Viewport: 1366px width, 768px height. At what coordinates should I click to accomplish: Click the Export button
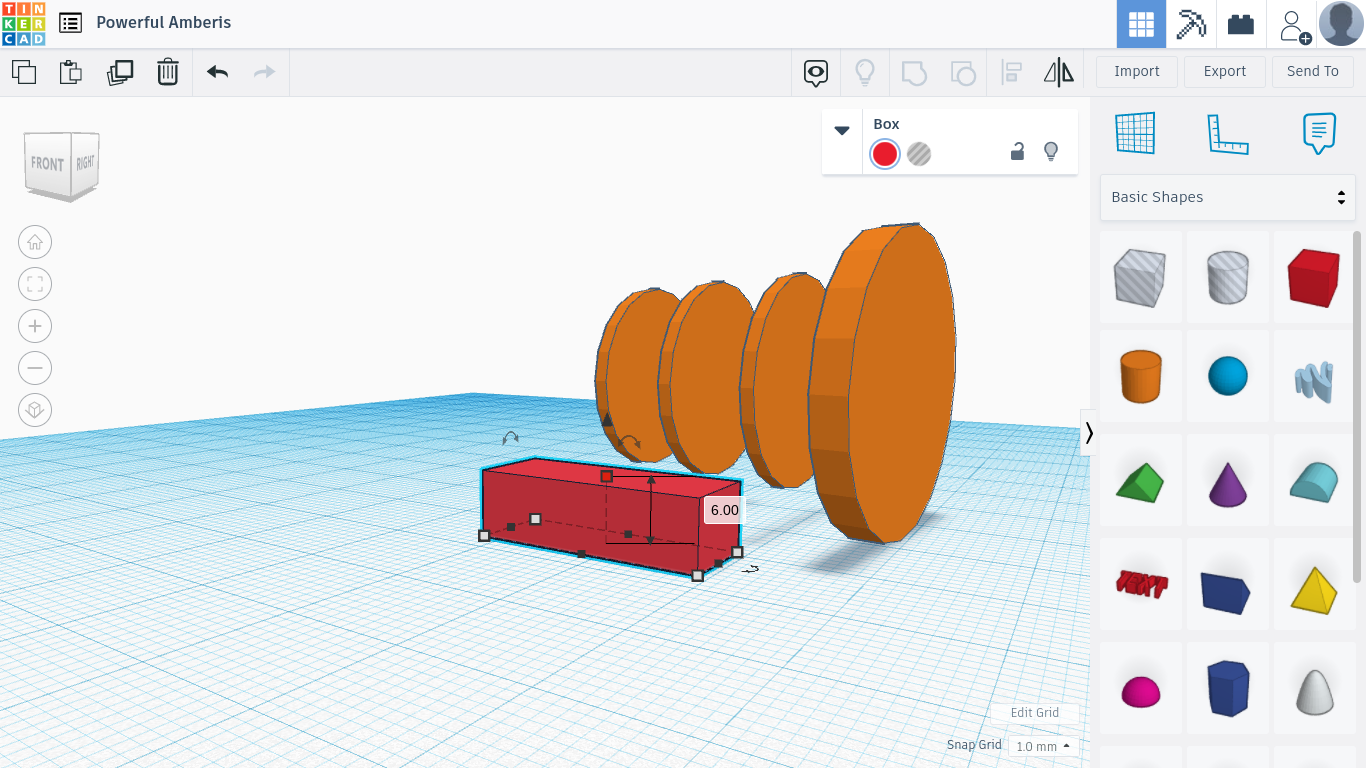click(x=1225, y=72)
